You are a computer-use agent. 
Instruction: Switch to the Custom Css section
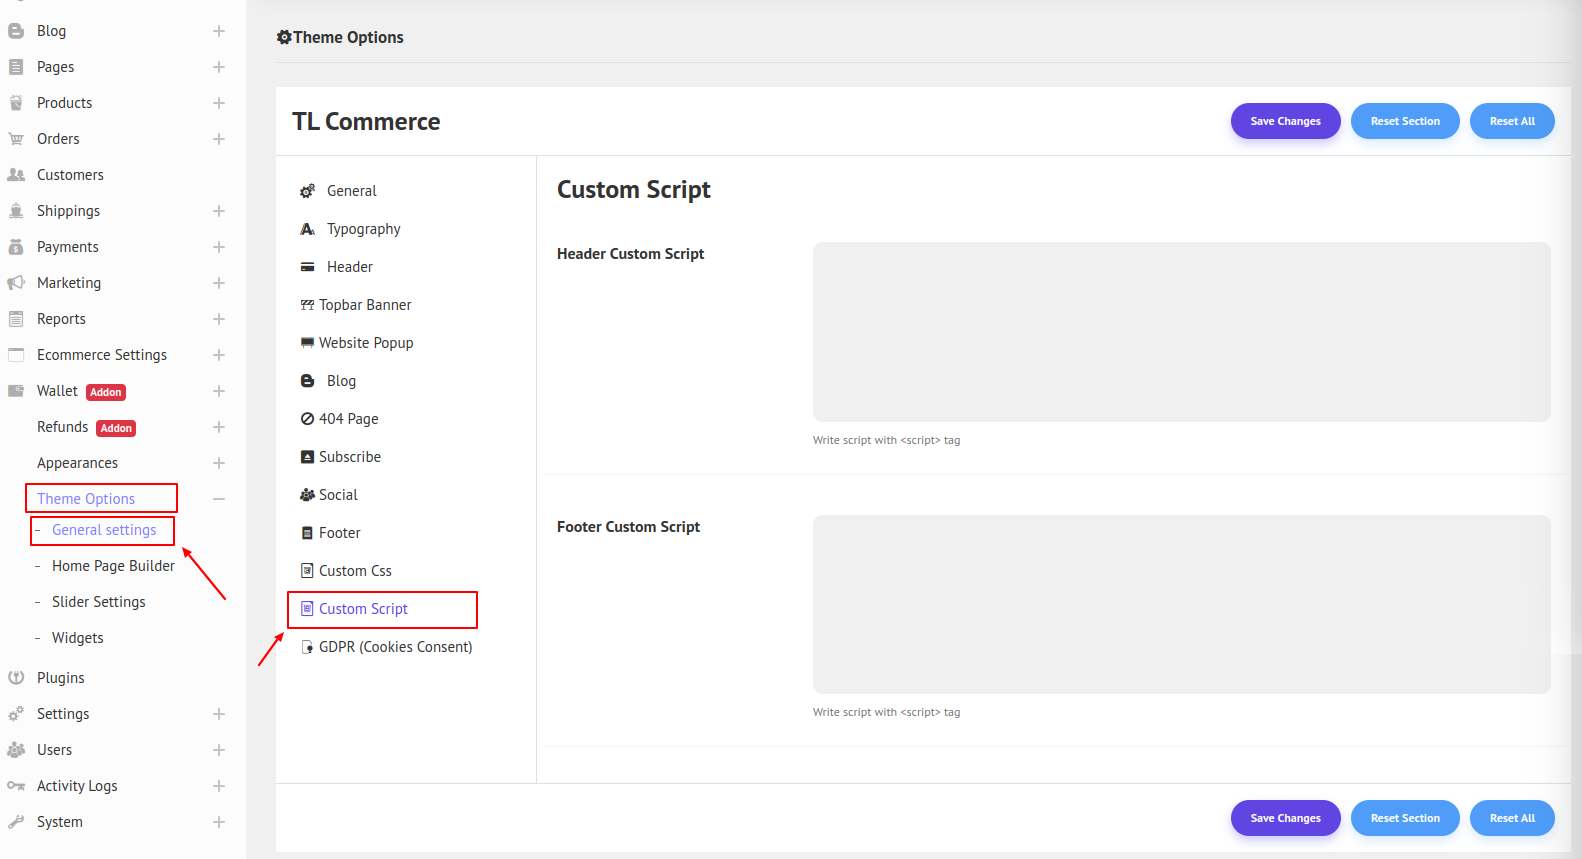click(x=355, y=571)
